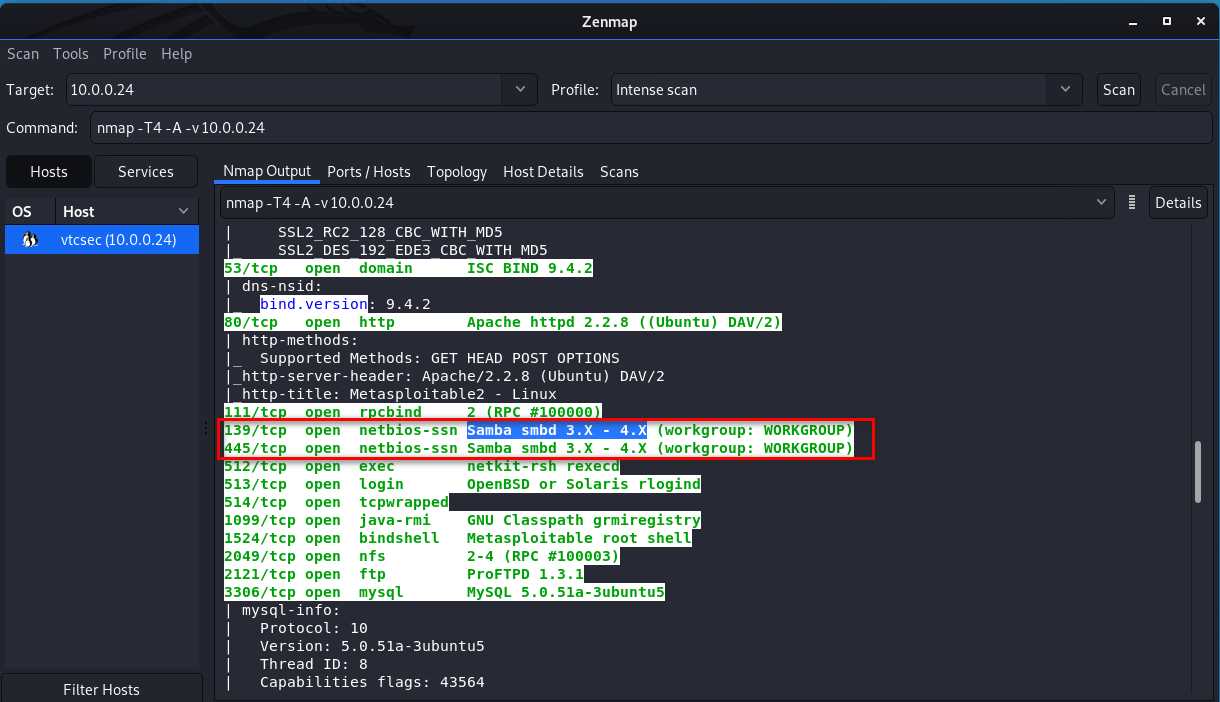
Task: Click the 2121/tcp ProFTPD 1.3.1 line
Action: (x=404, y=574)
